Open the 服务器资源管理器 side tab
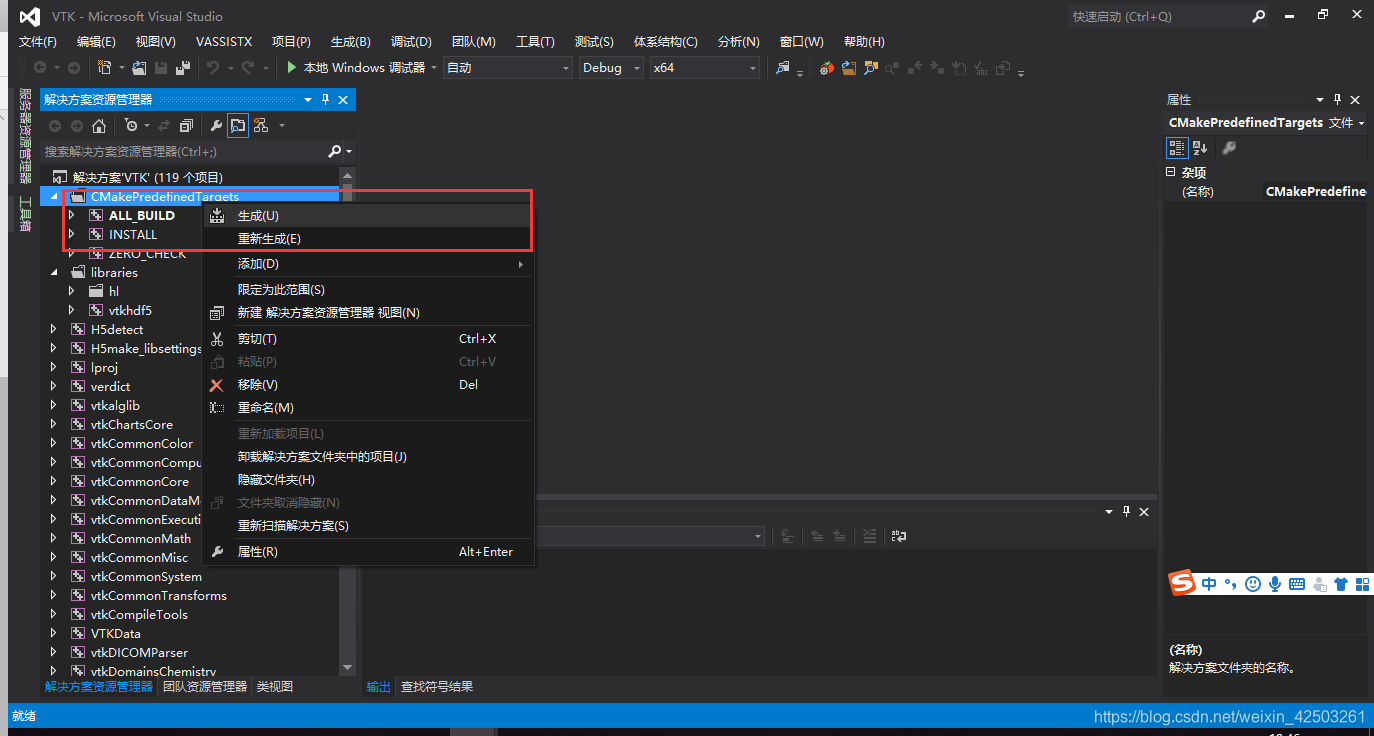1374x736 pixels. tap(25, 136)
